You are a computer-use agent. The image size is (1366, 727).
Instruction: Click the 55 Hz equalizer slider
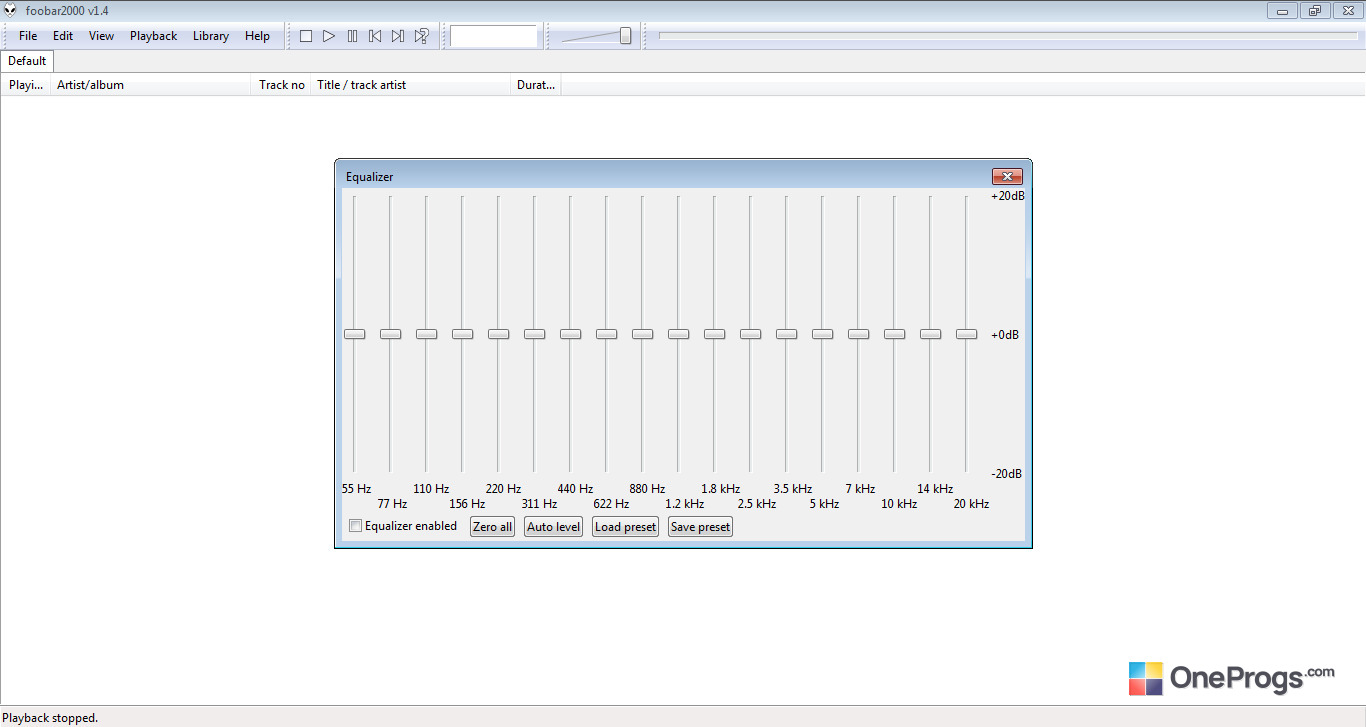pyautogui.click(x=354, y=334)
